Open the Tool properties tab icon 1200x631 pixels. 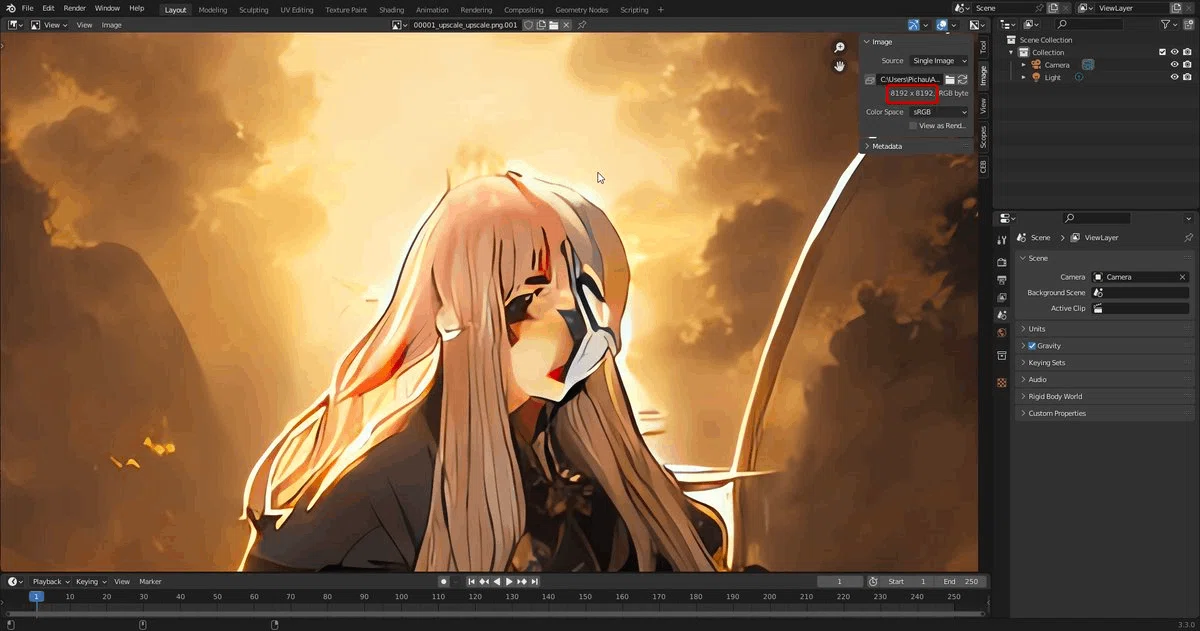1002,240
